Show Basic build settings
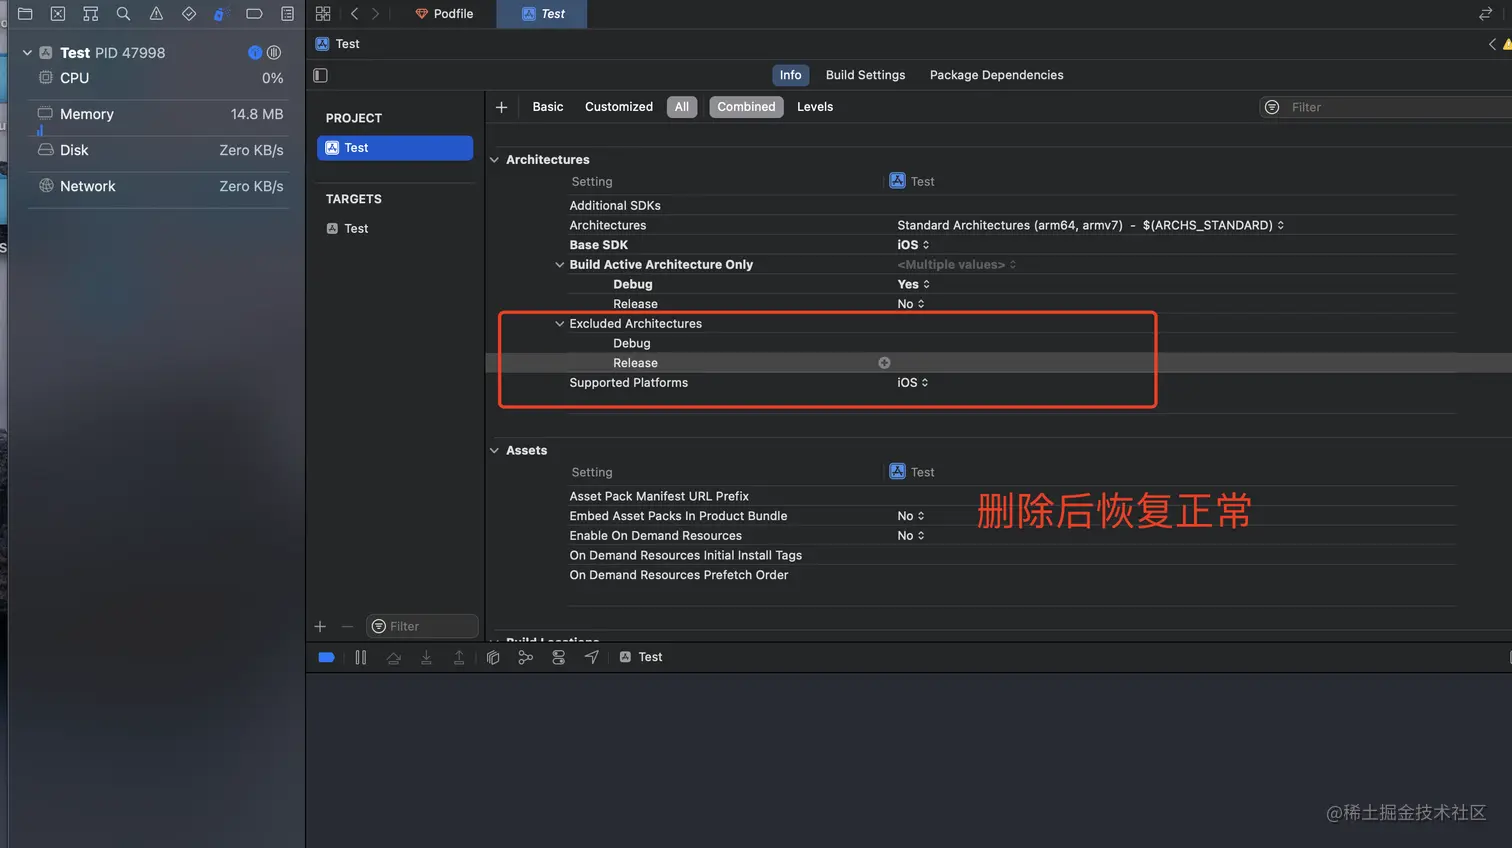 point(548,107)
